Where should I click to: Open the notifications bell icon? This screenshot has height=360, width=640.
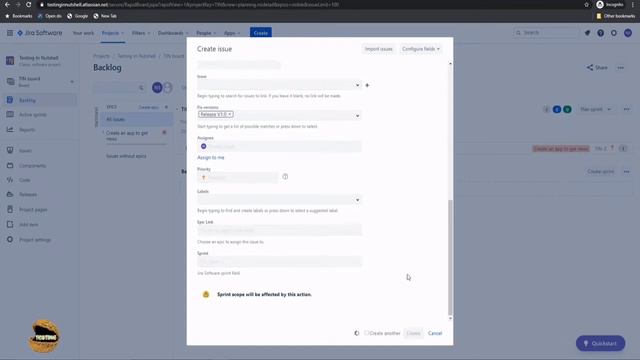587,33
